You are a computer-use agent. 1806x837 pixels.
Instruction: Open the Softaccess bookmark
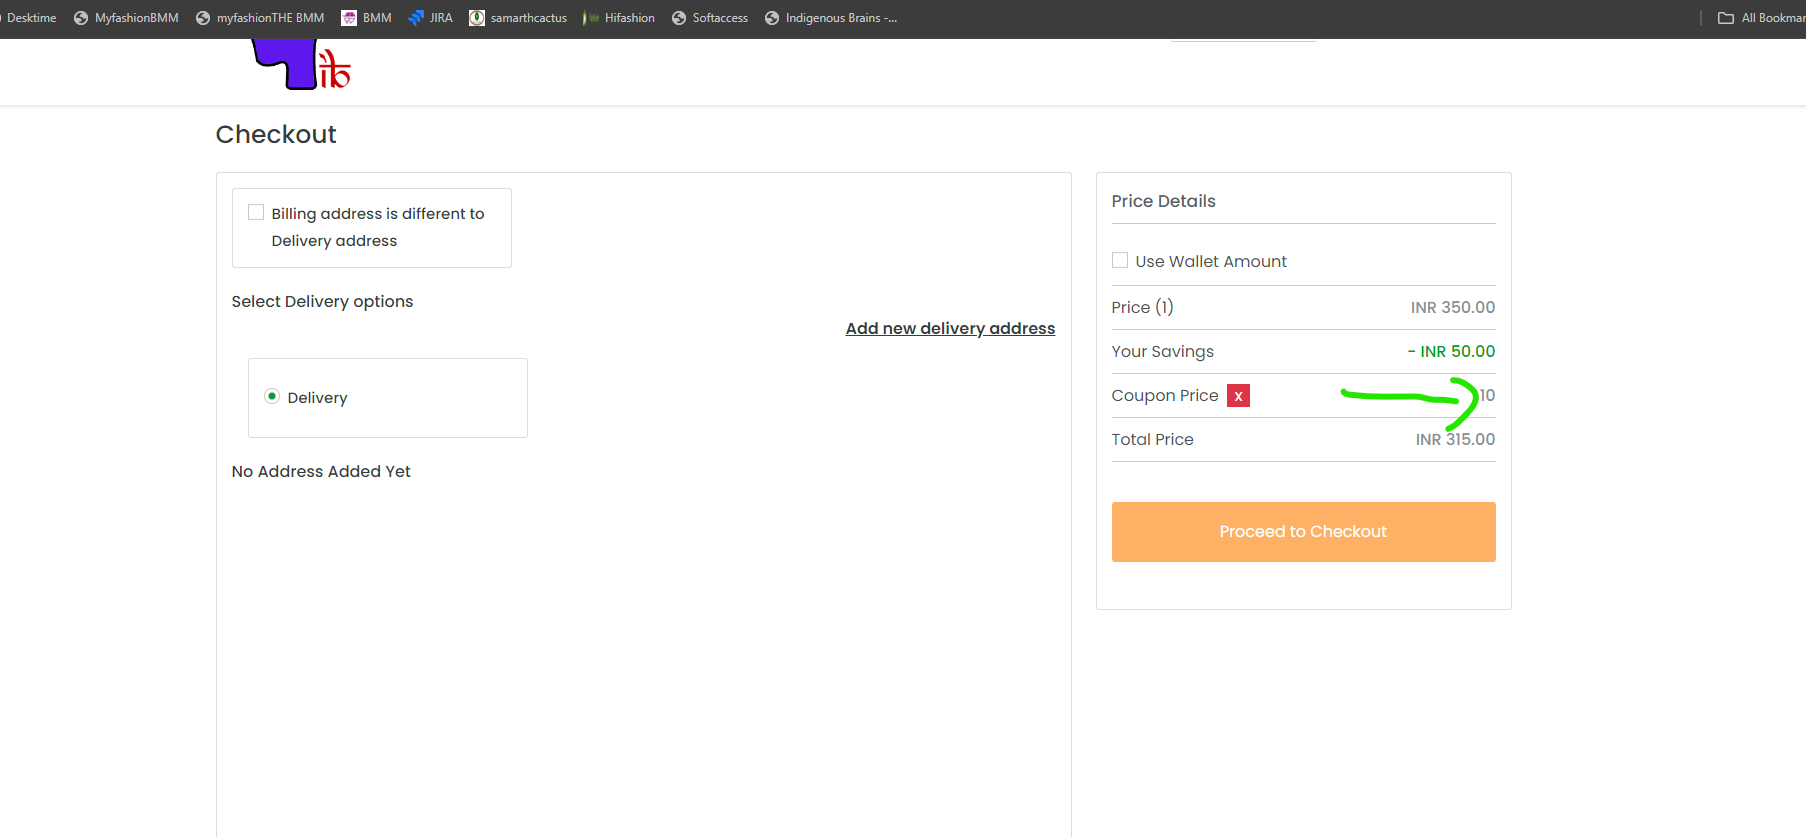(x=710, y=18)
